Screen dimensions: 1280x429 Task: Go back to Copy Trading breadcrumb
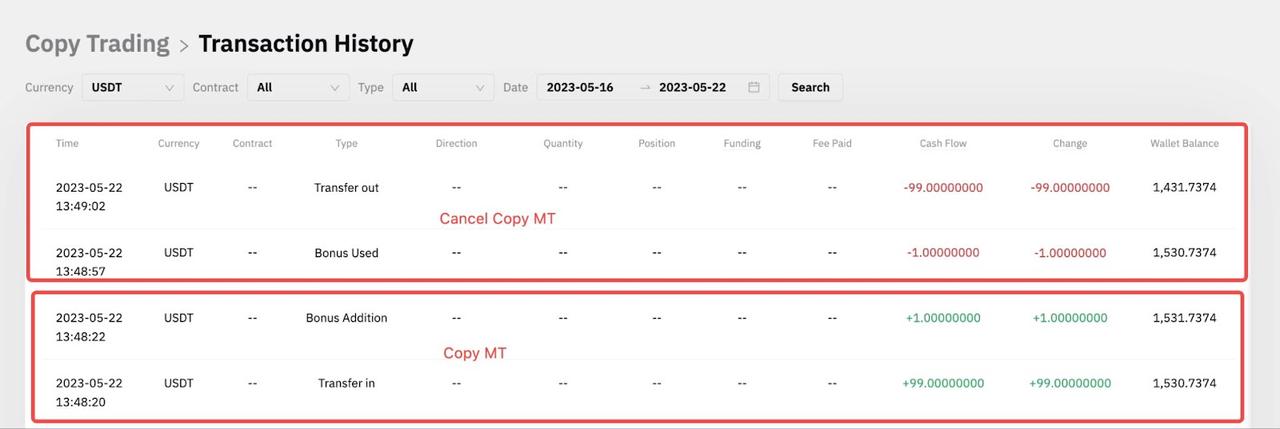click(x=97, y=44)
